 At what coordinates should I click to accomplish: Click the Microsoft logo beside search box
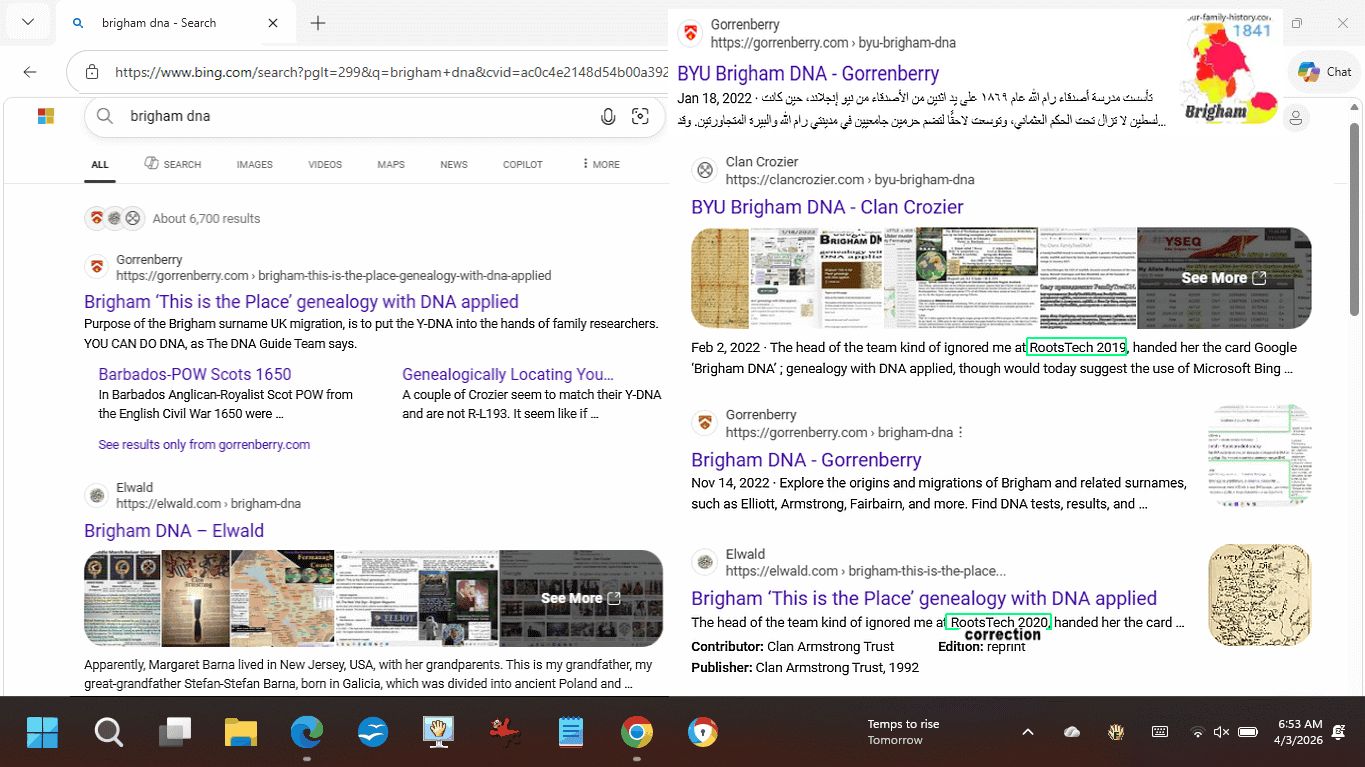tap(45, 117)
